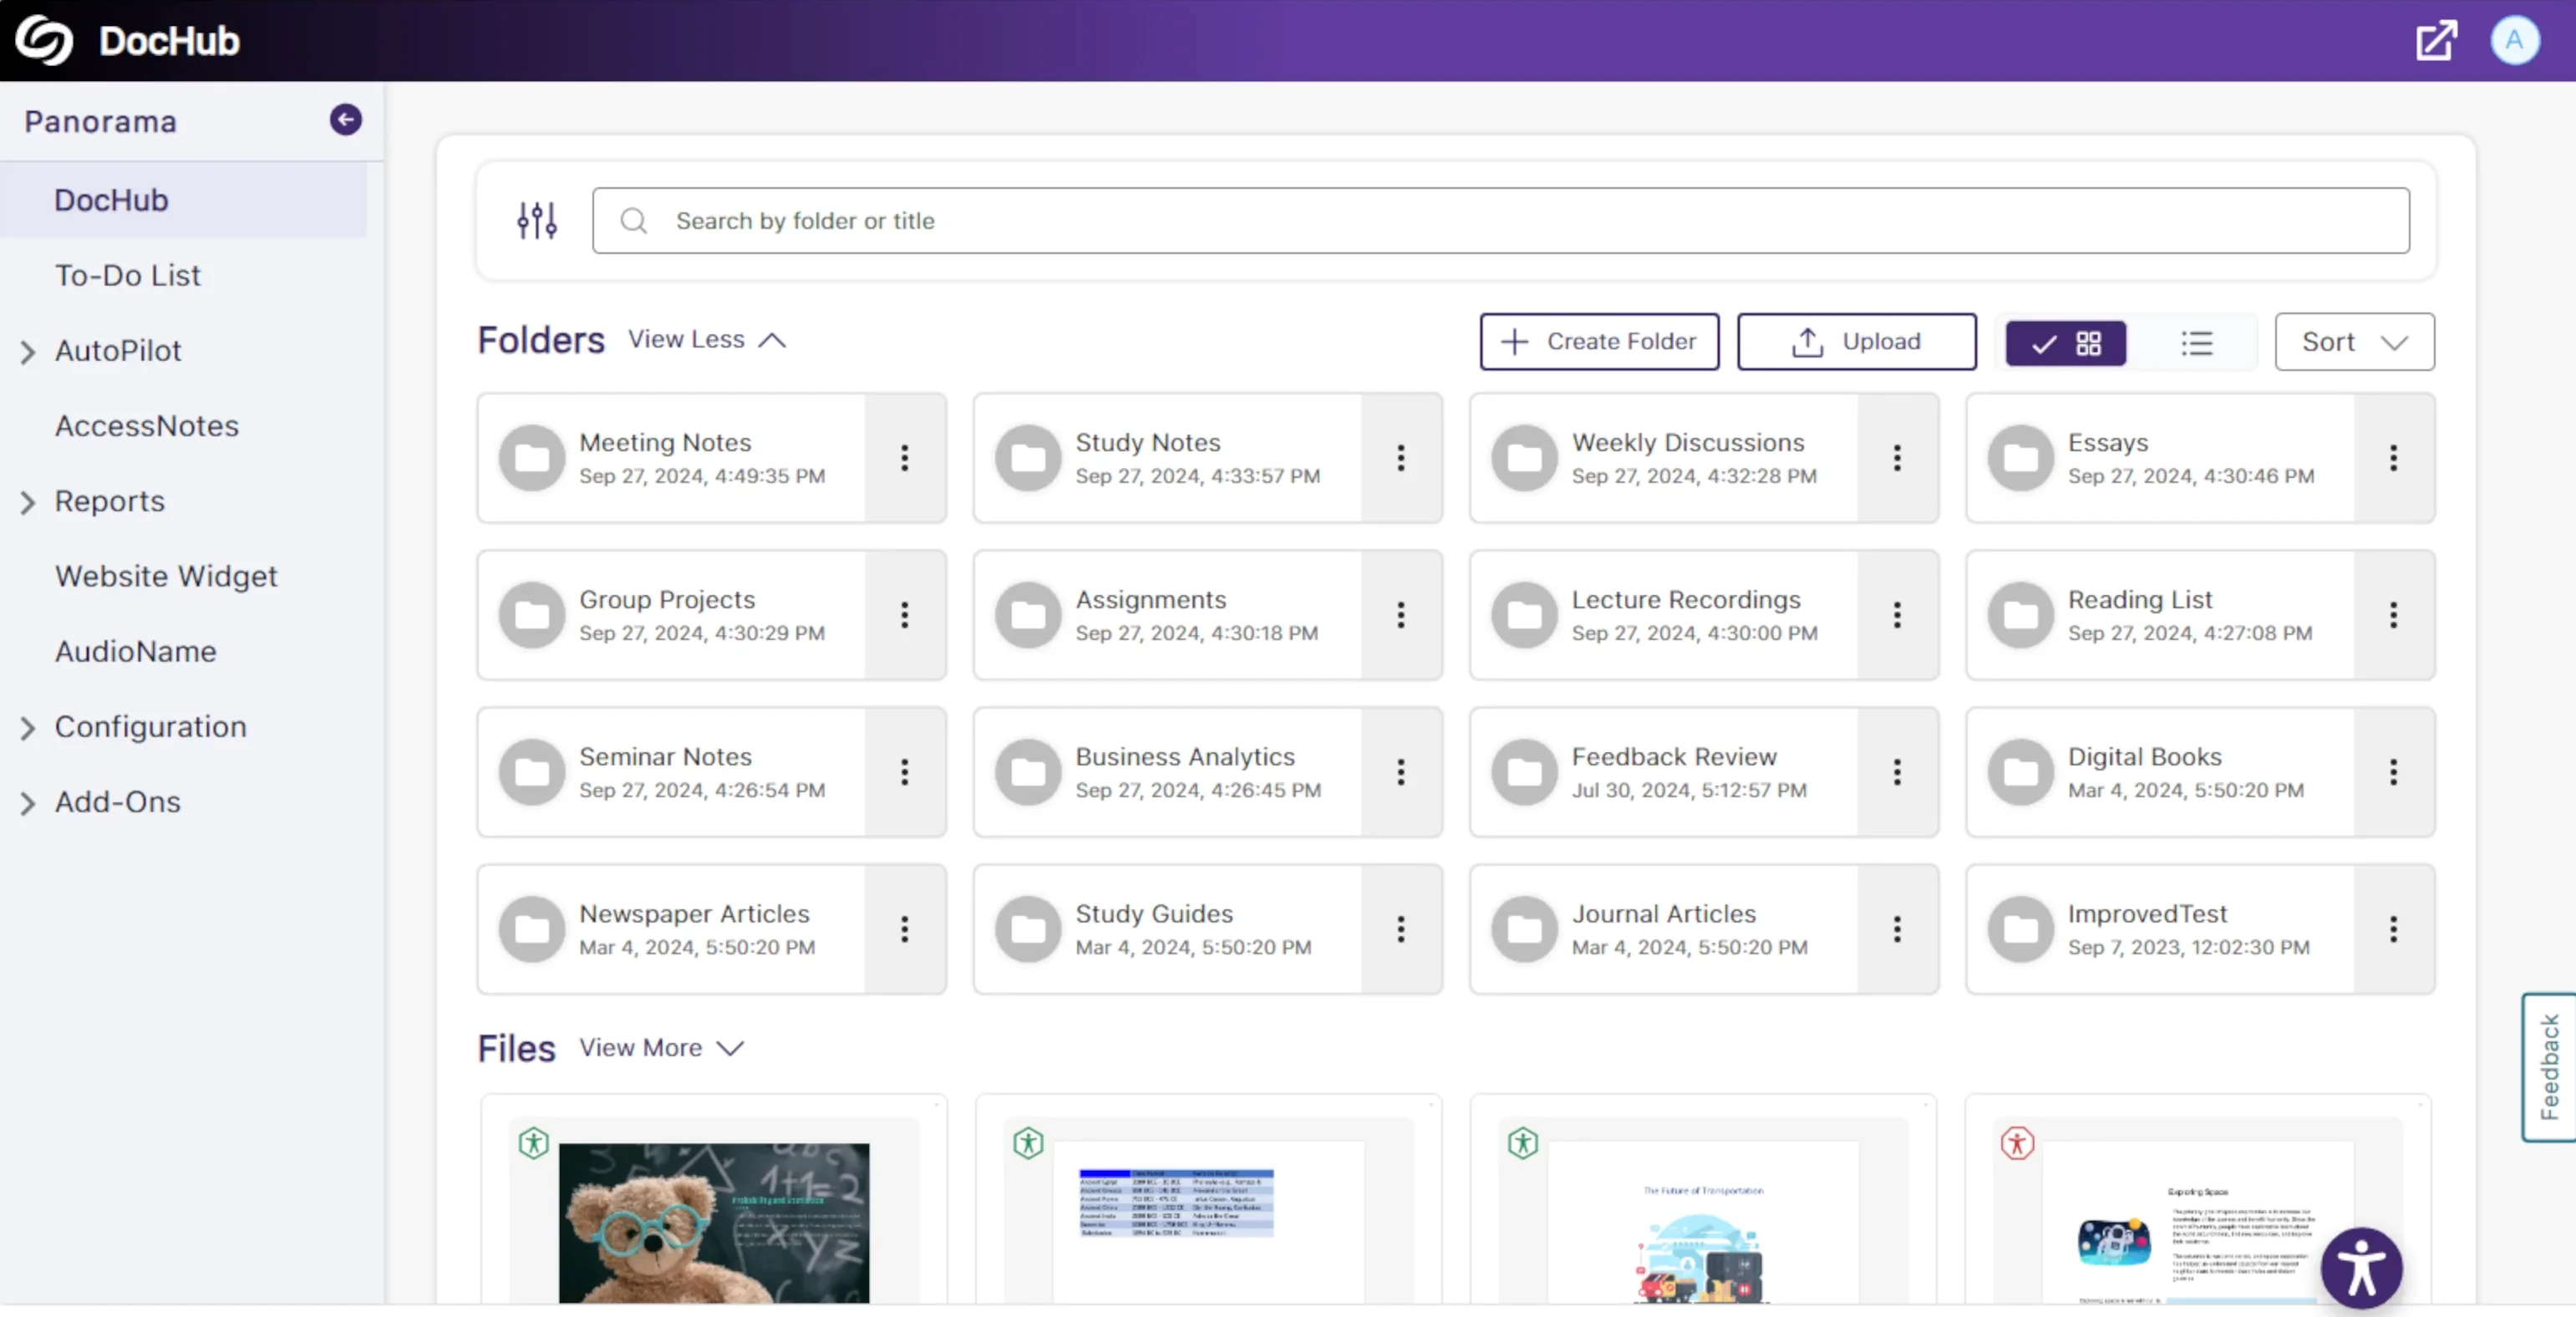The image size is (2576, 1317).
Task: Open the Sort dropdown
Action: point(2354,342)
